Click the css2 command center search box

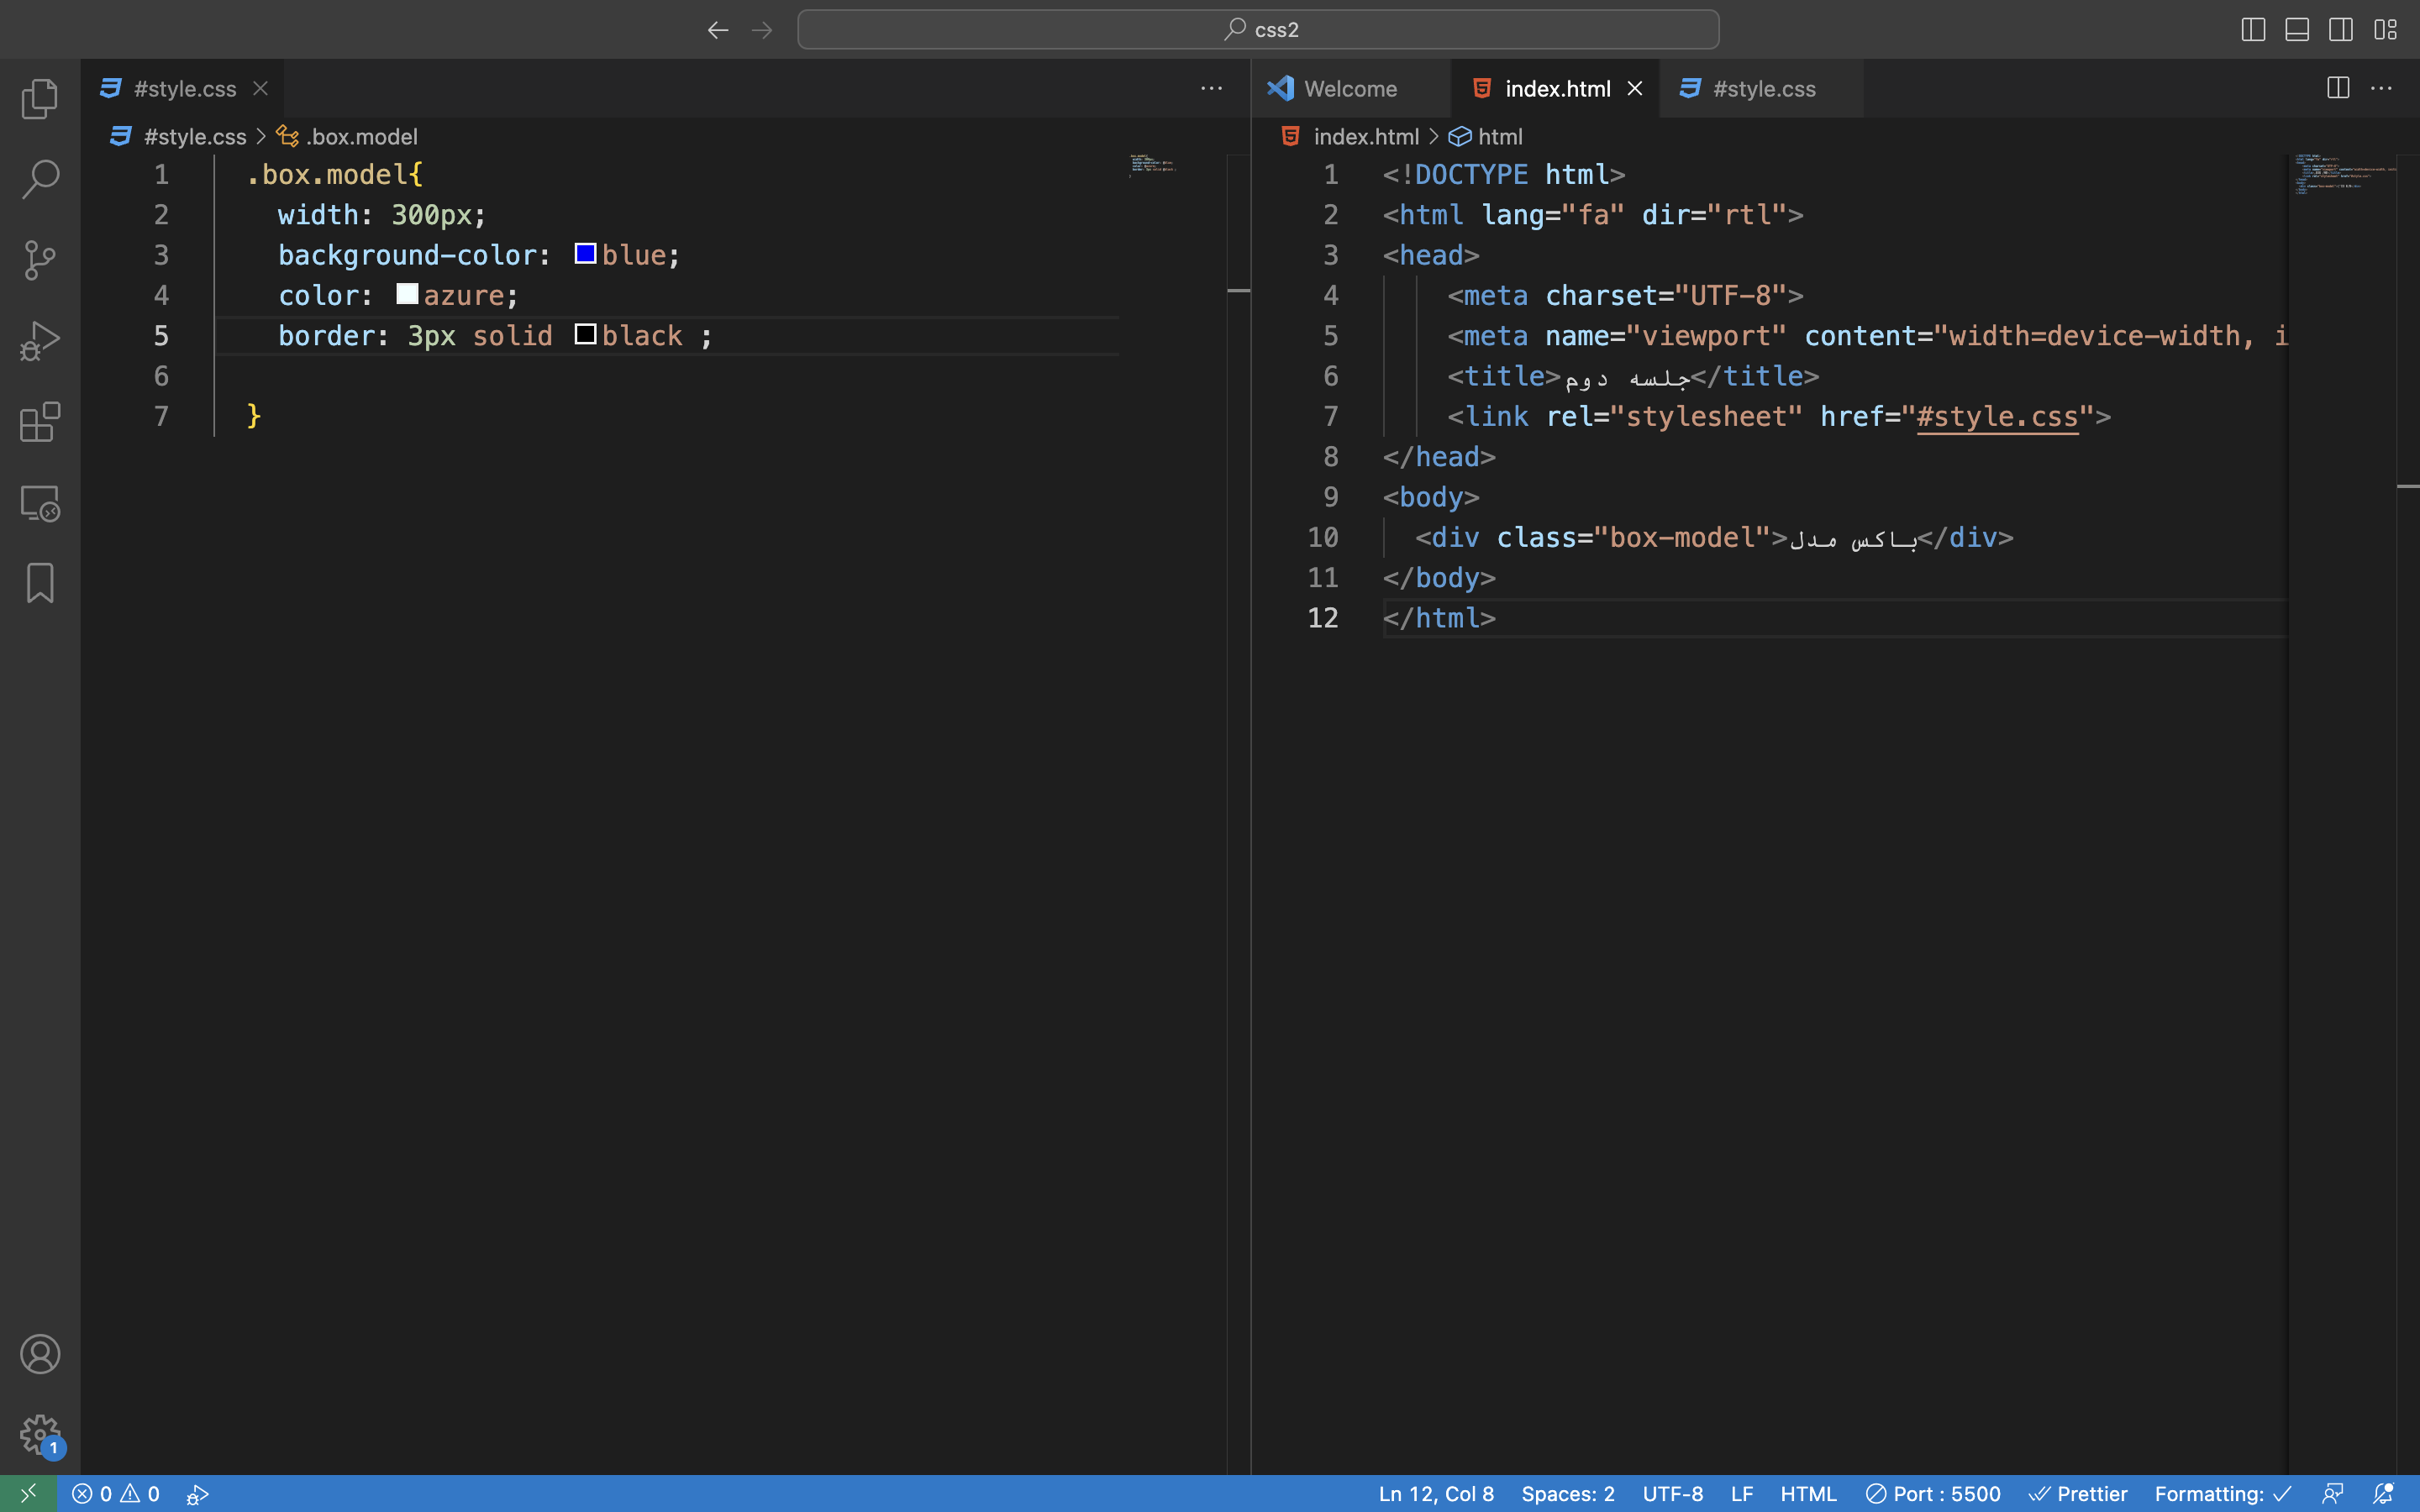pyautogui.click(x=1258, y=30)
